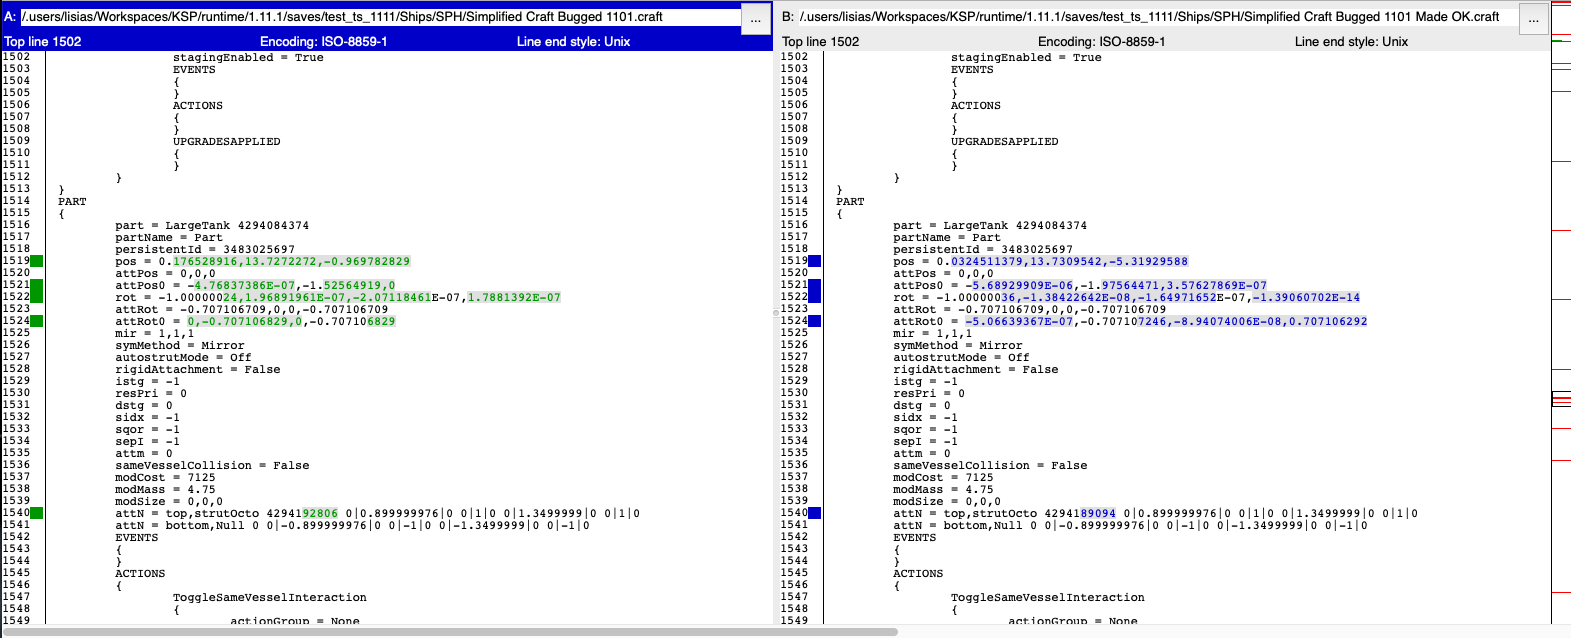Click right pane 'autostrutMode = Off' line
The image size is (1571, 638).
pyautogui.click(x=961, y=357)
